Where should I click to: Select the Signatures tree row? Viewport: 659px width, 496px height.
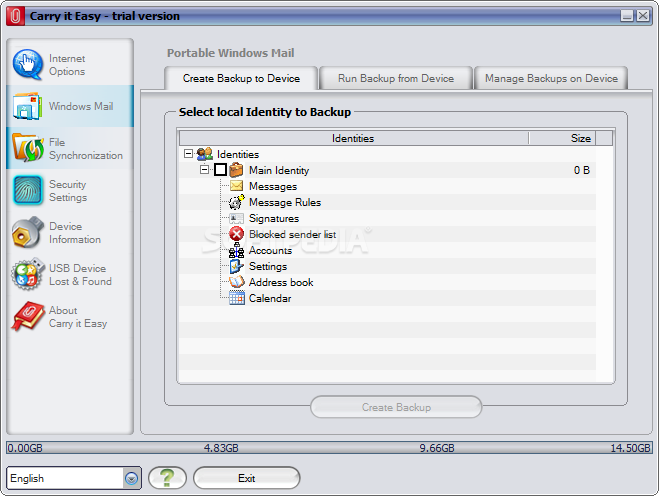coord(387,218)
